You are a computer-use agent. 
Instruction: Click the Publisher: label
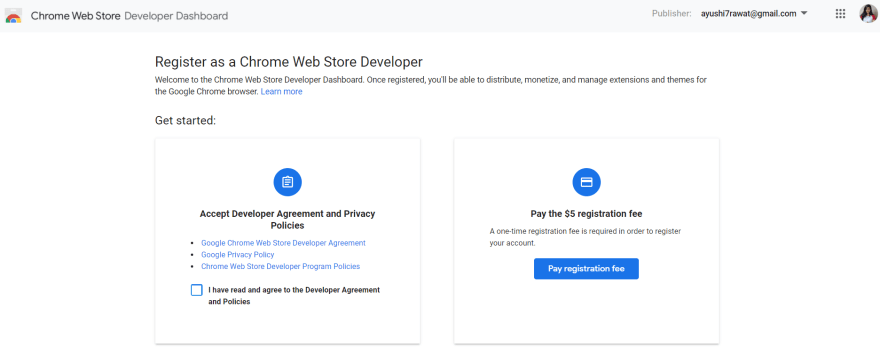[672, 14]
